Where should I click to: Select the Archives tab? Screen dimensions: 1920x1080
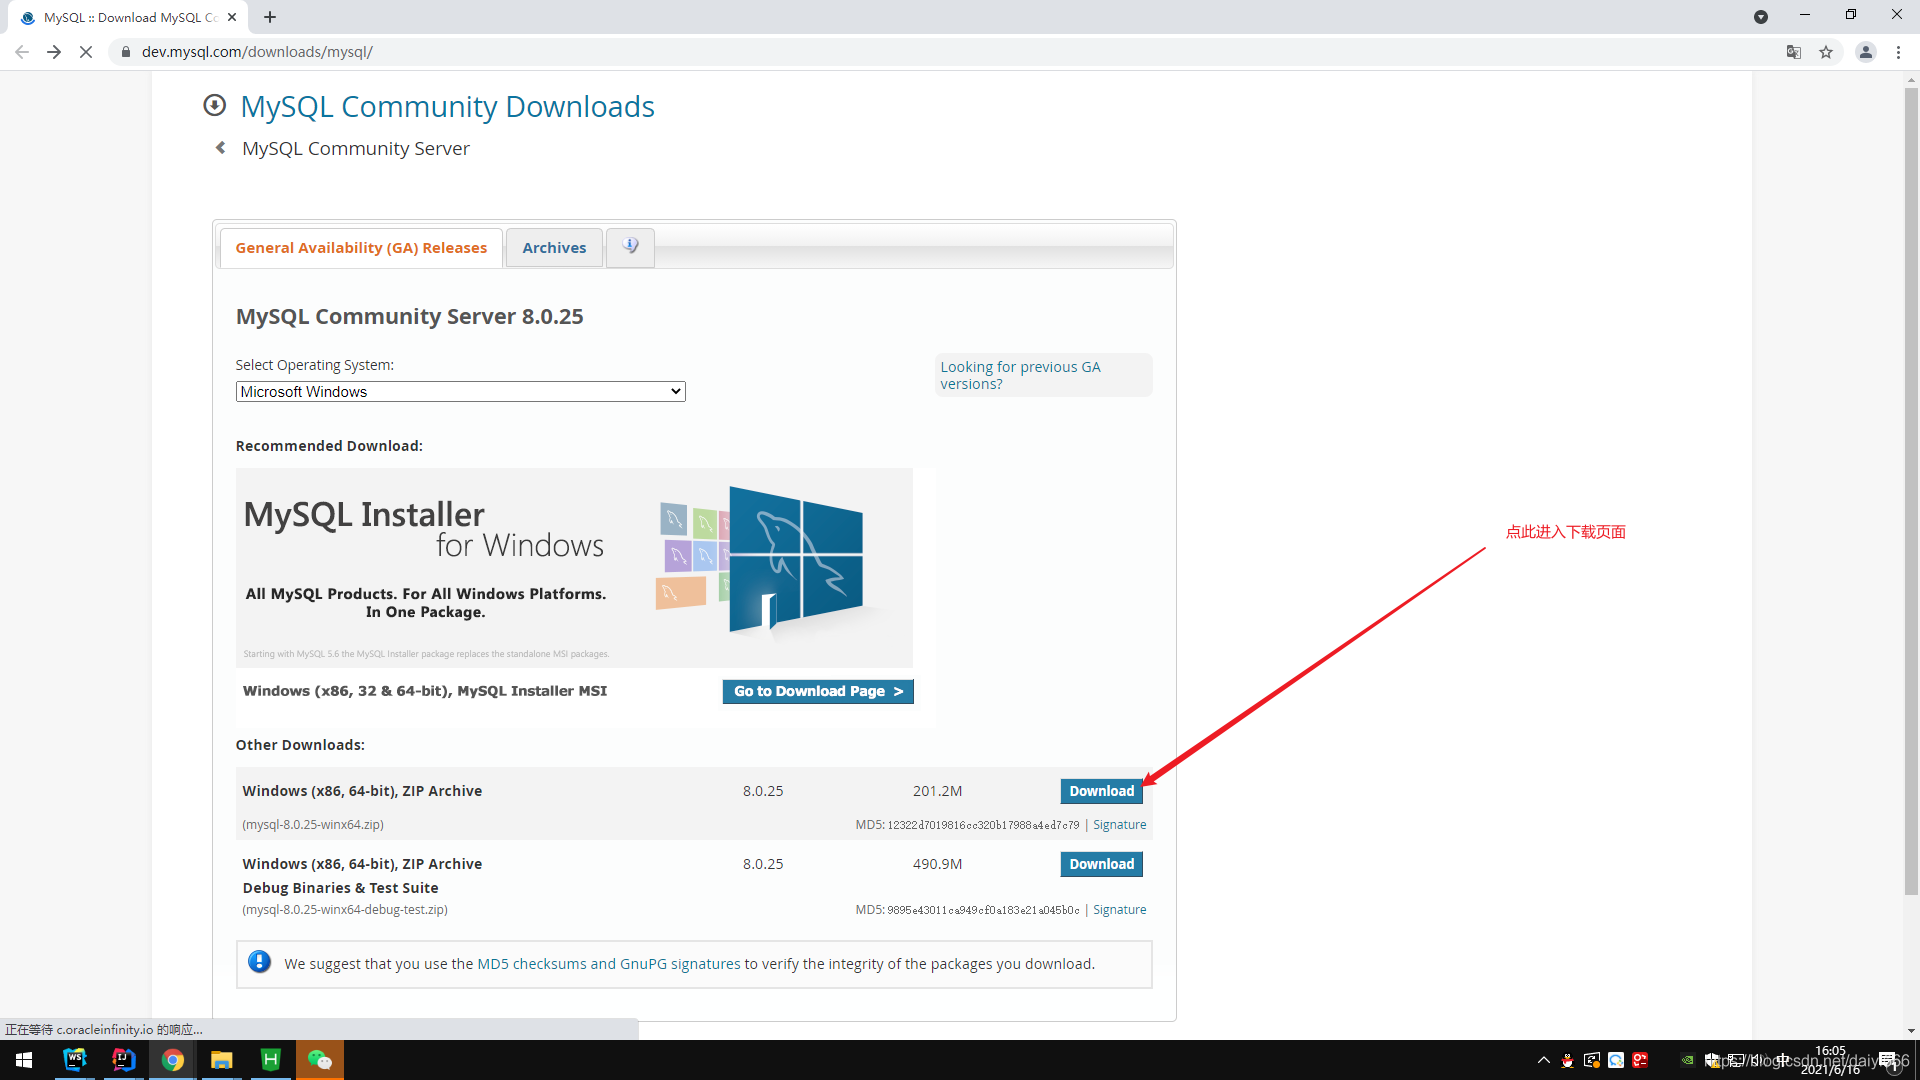[553, 247]
